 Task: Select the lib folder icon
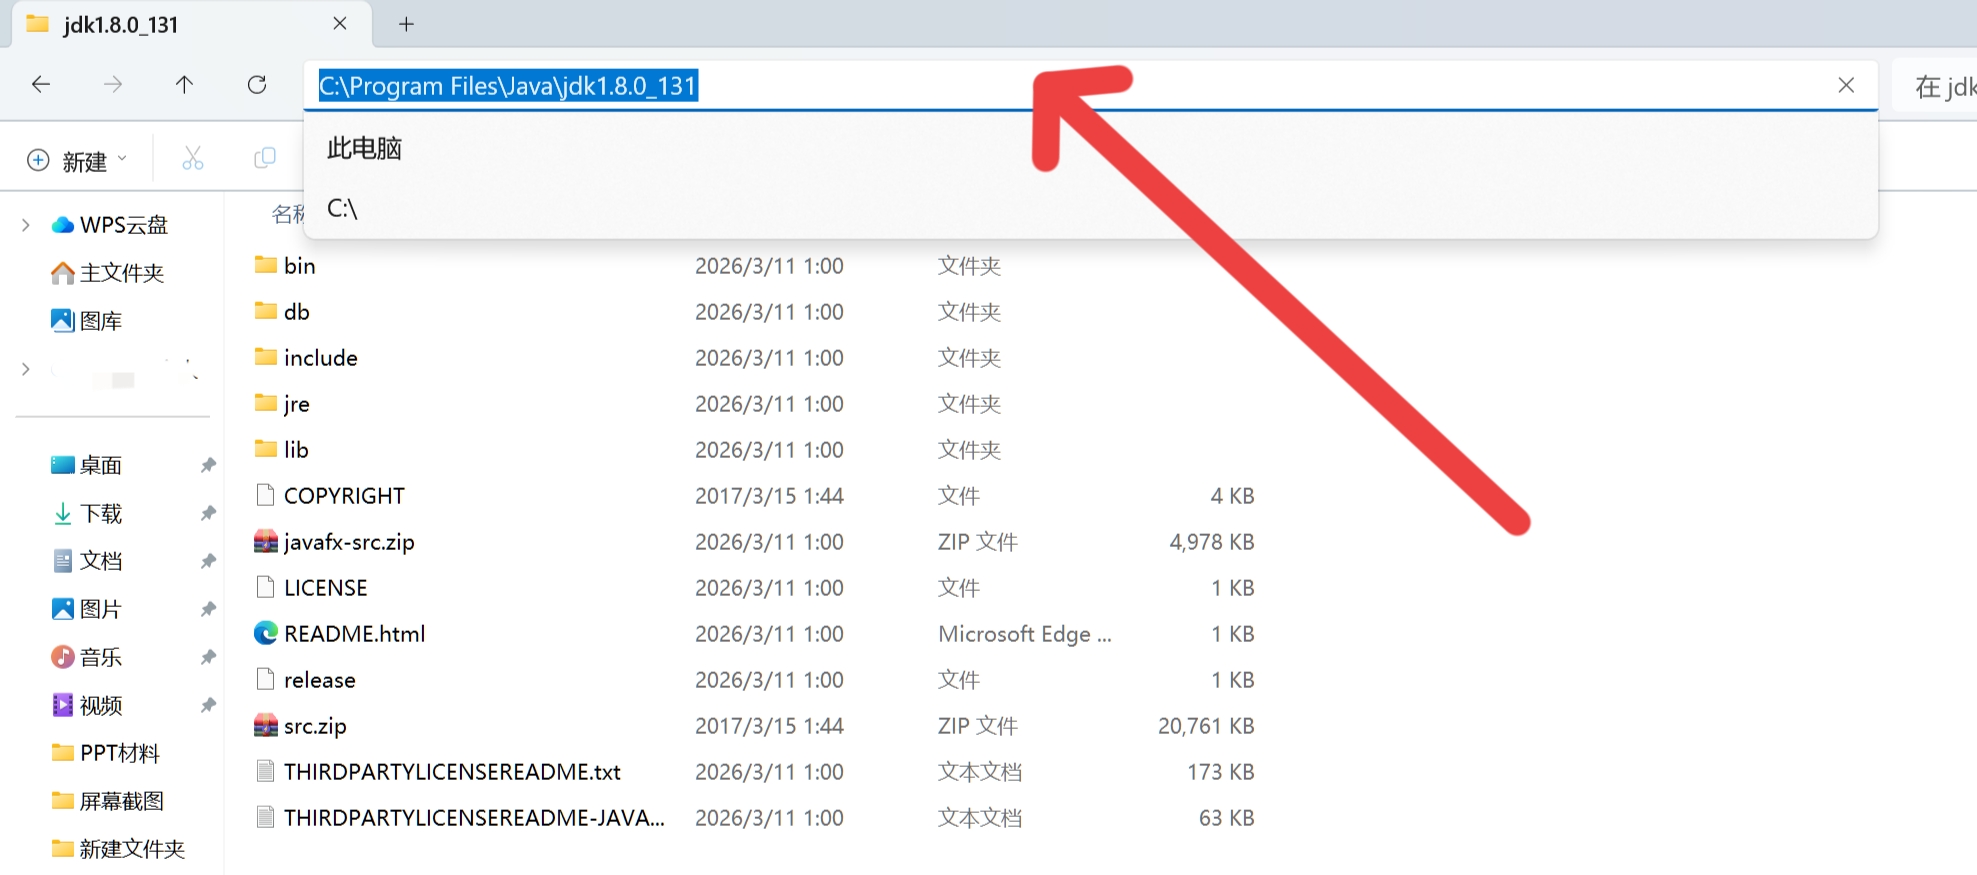(265, 449)
